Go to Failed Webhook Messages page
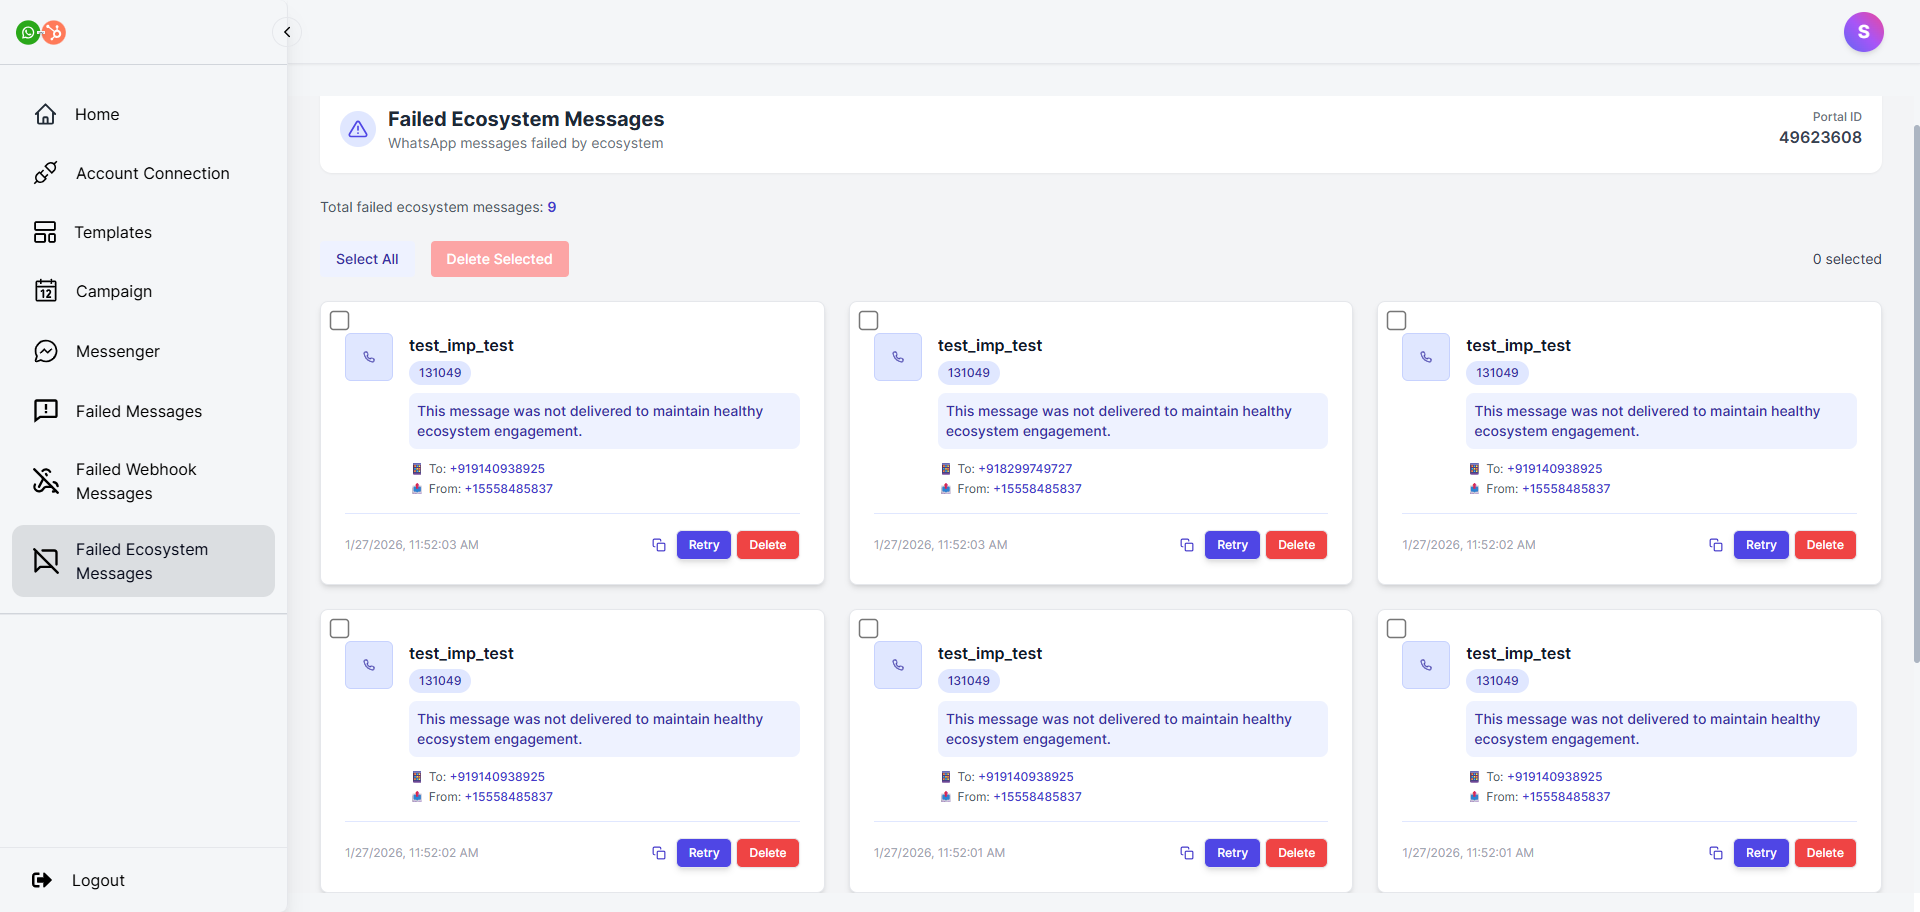The width and height of the screenshot is (1920, 912). pyautogui.click(x=136, y=481)
